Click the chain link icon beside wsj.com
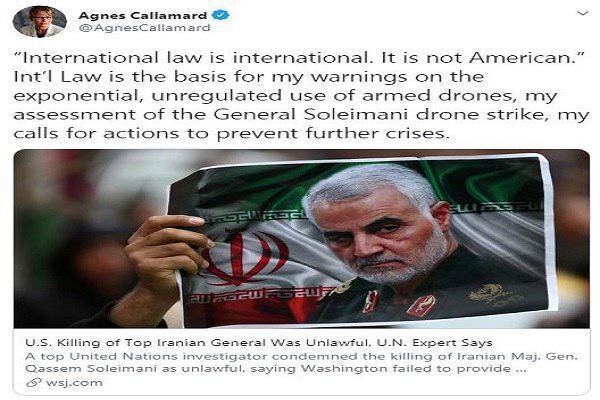The height and width of the screenshot is (400, 600). coord(34,382)
